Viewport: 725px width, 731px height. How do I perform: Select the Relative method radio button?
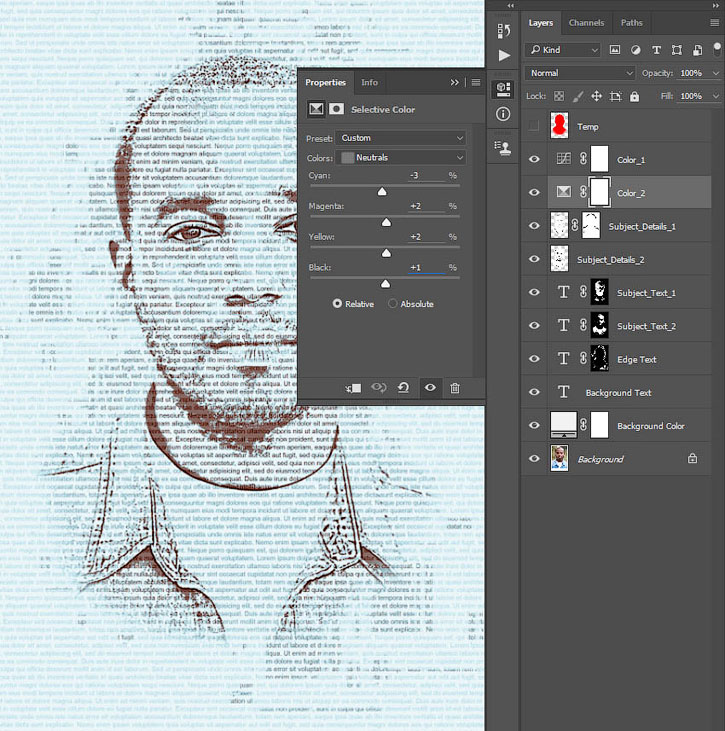pyautogui.click(x=337, y=303)
